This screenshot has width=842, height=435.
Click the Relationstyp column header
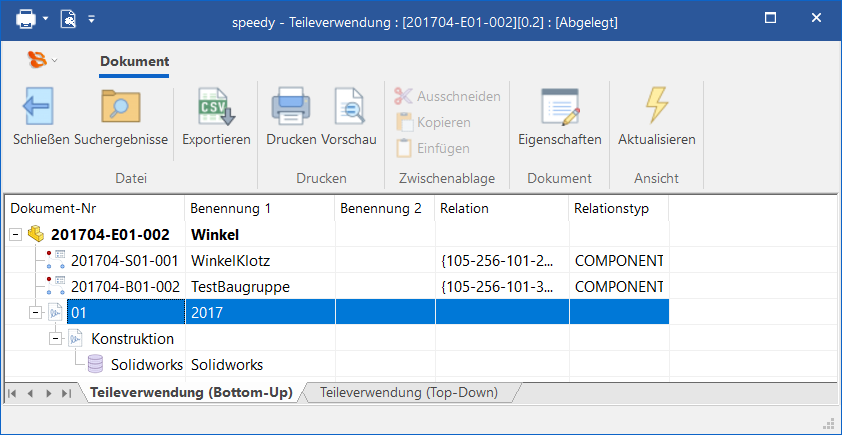618,209
